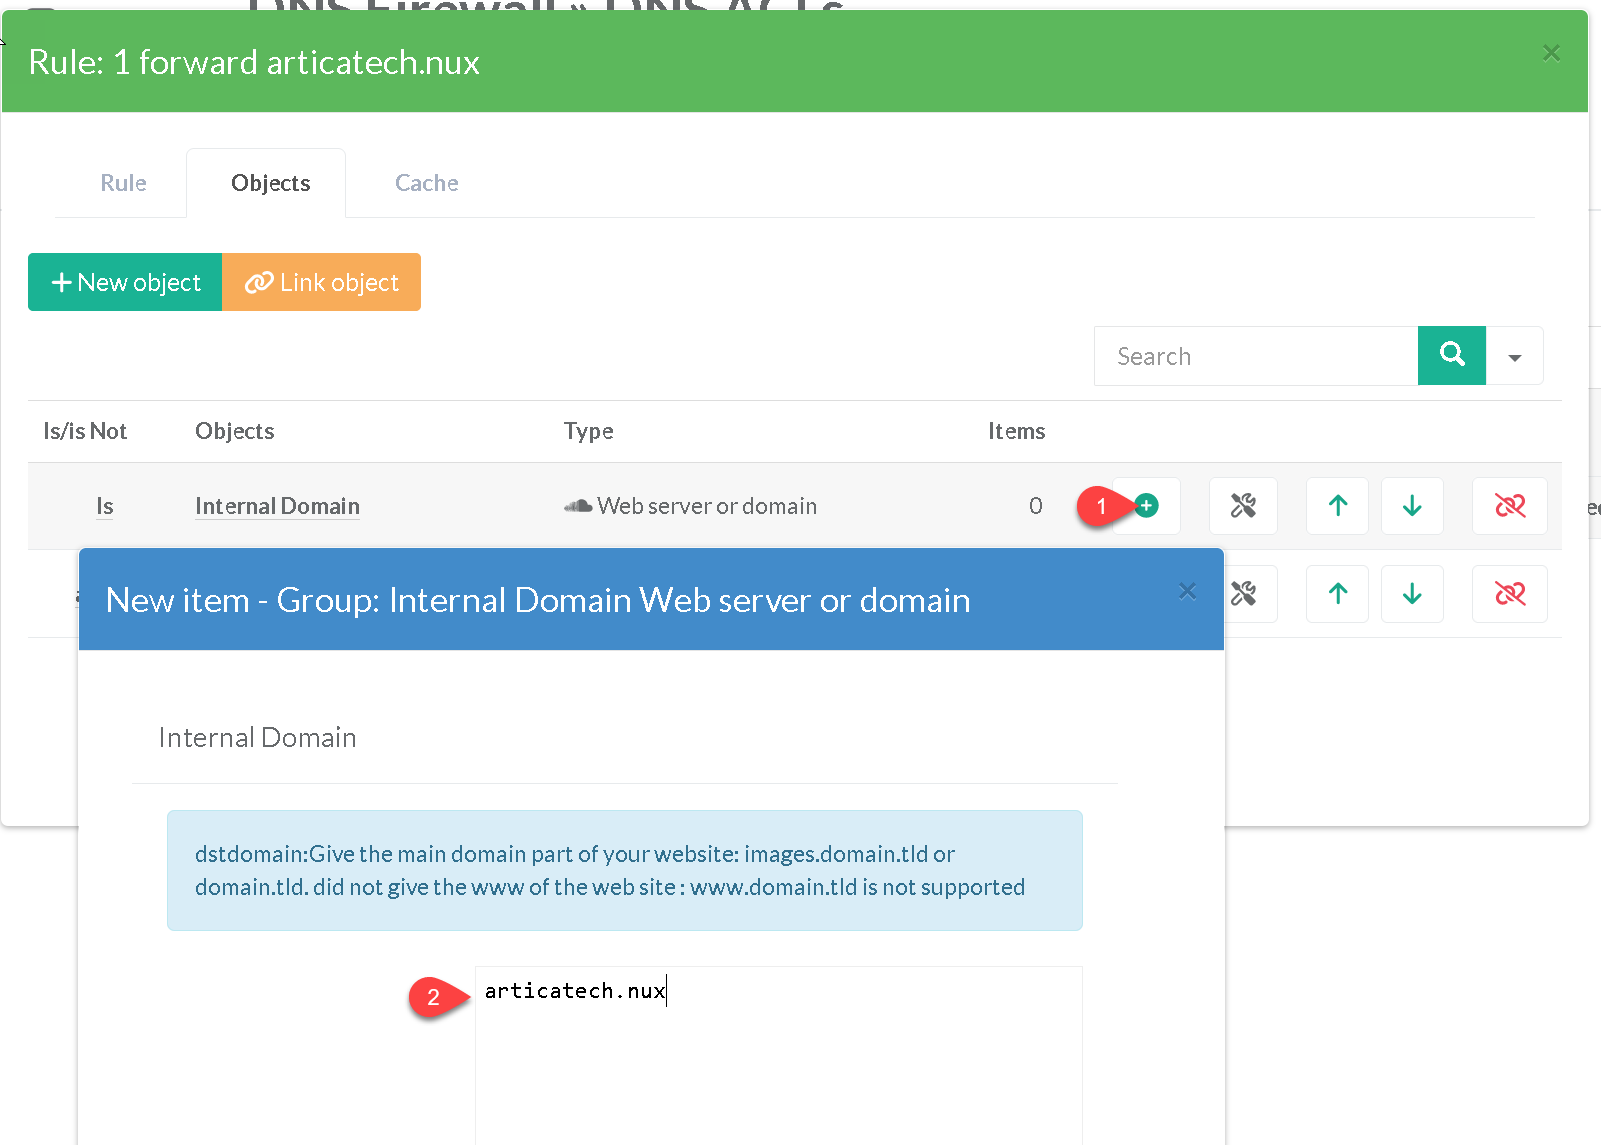The image size is (1601, 1145).
Task: Switch to the Rule tab
Action: pos(123,183)
